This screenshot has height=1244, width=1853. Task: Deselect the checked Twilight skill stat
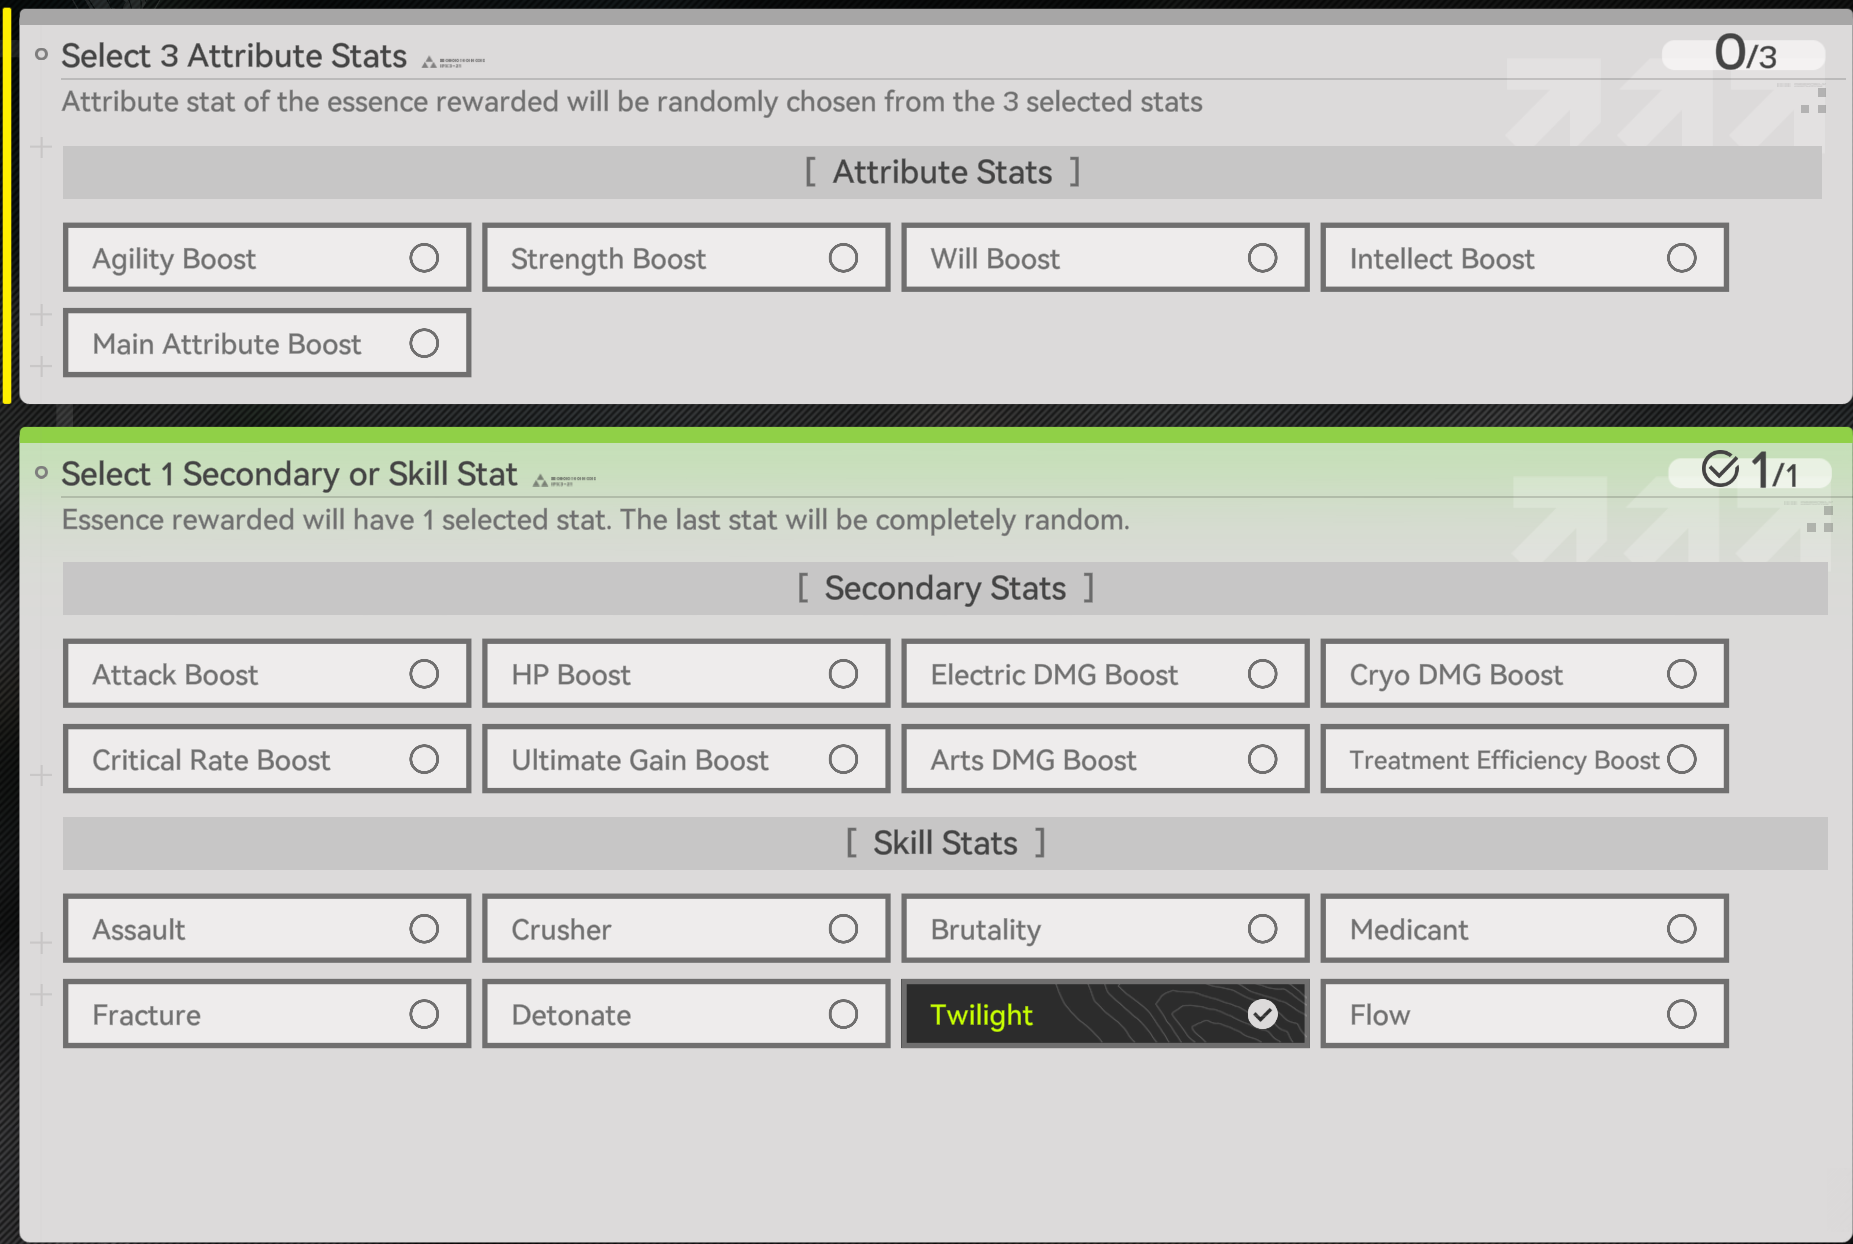pos(1105,1014)
